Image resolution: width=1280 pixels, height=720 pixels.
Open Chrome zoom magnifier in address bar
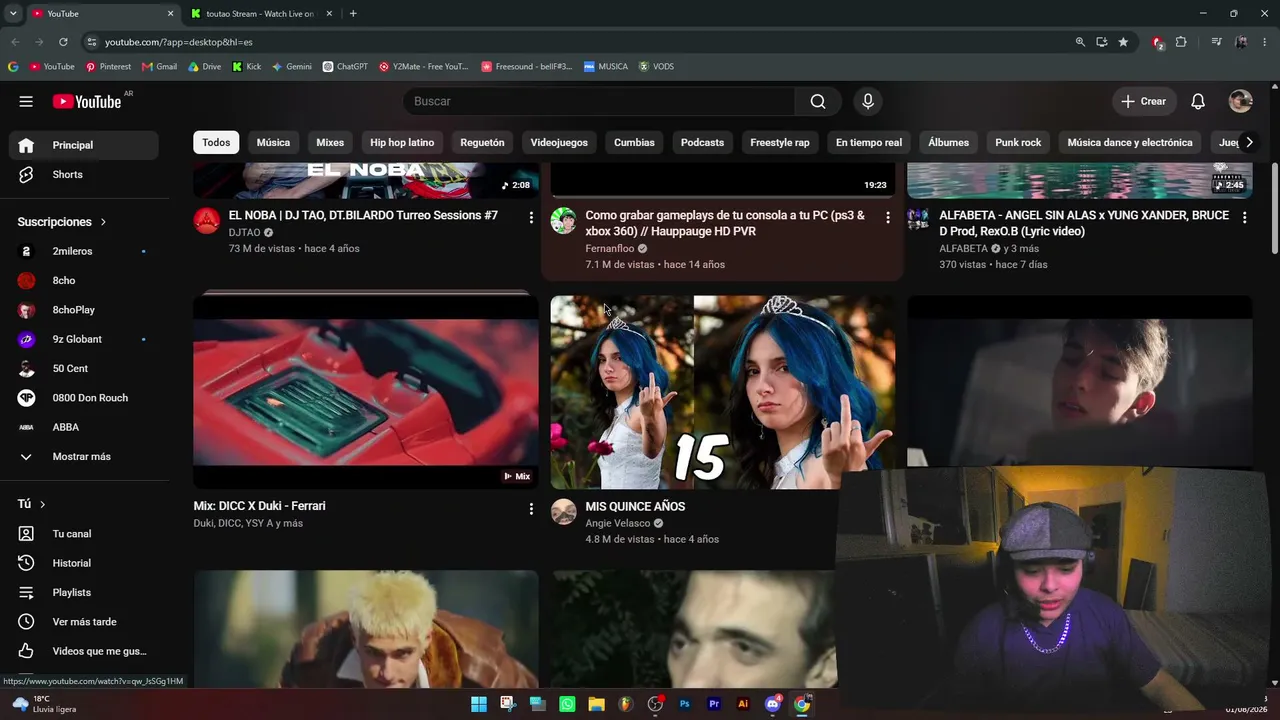pyautogui.click(x=1080, y=42)
